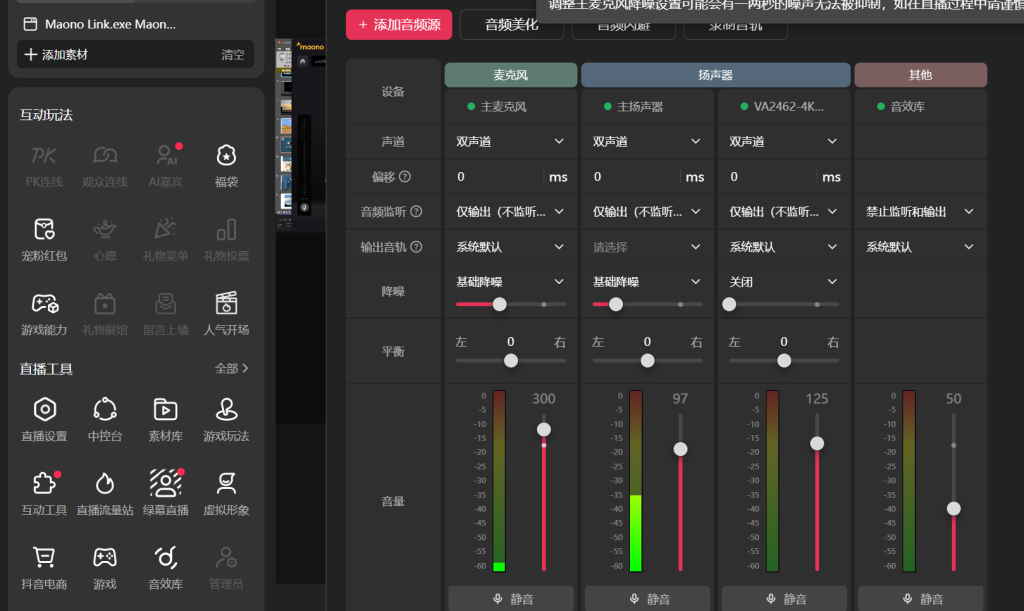Switch to the 其他 tab

coord(920,74)
